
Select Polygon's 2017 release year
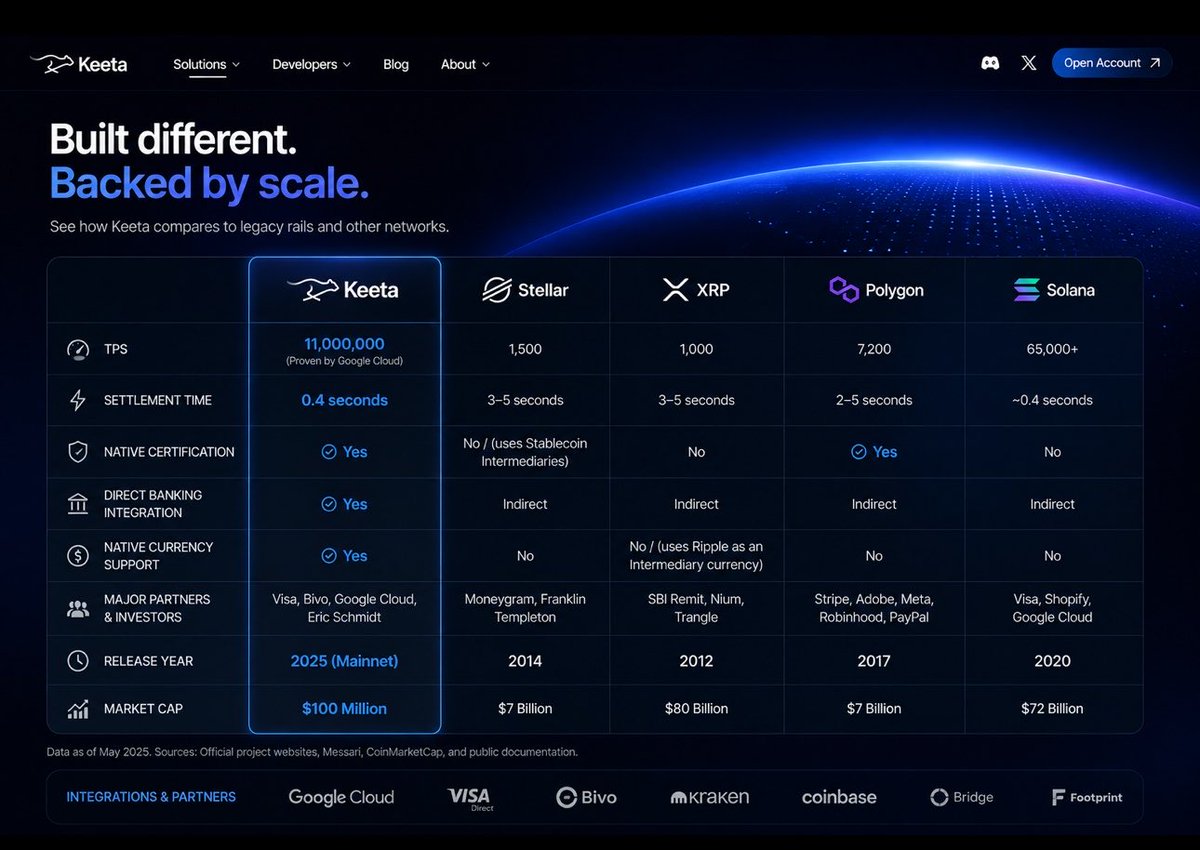[x=874, y=661]
